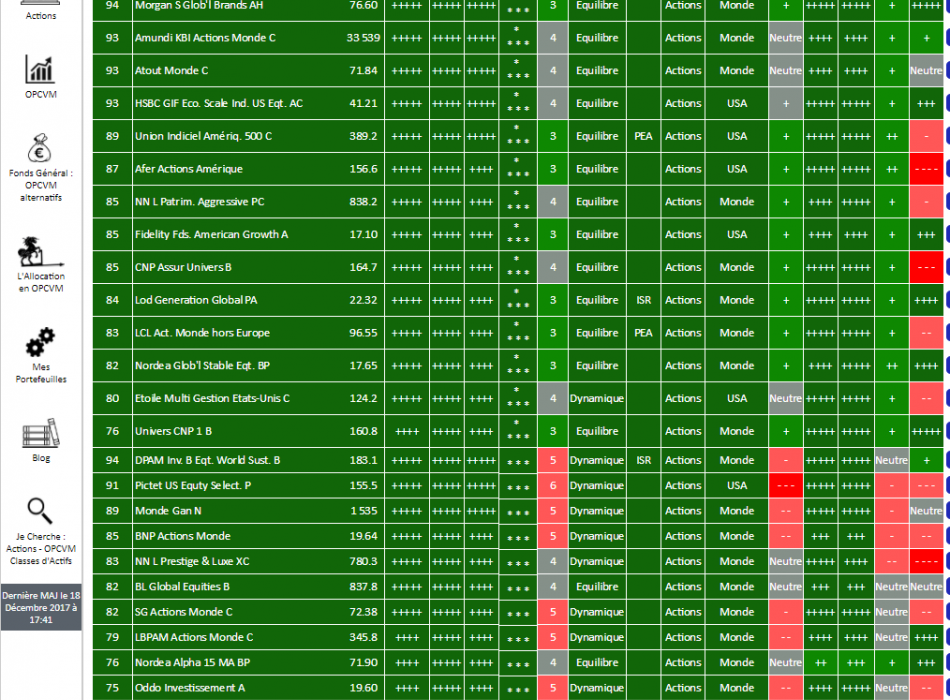The height and width of the screenshot is (700, 950).
Task: Open fund Atout Monde C
Action: tap(171, 70)
